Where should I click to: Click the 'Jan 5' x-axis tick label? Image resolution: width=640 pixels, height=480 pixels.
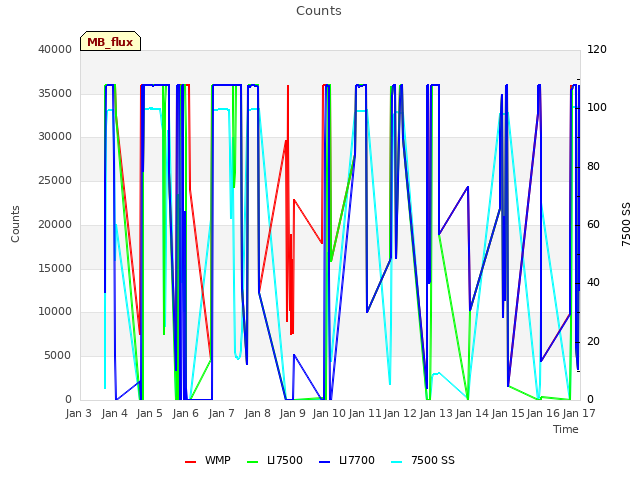[150, 413]
